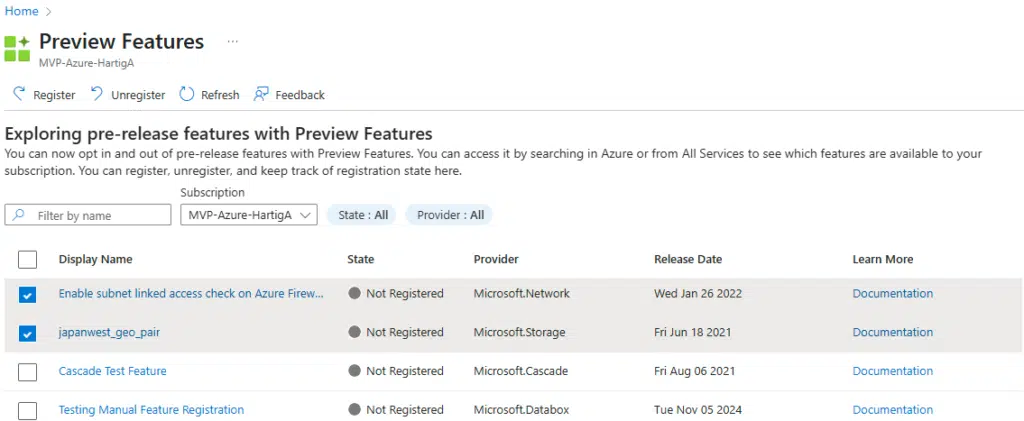
Task: Click the Tue Nov 05 2024 release date
Action: [697, 410]
